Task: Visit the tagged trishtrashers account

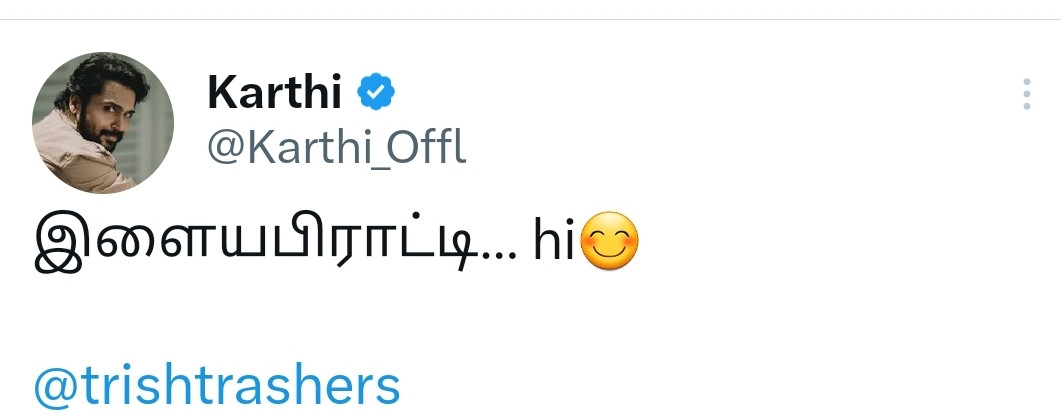Action: click(x=217, y=386)
